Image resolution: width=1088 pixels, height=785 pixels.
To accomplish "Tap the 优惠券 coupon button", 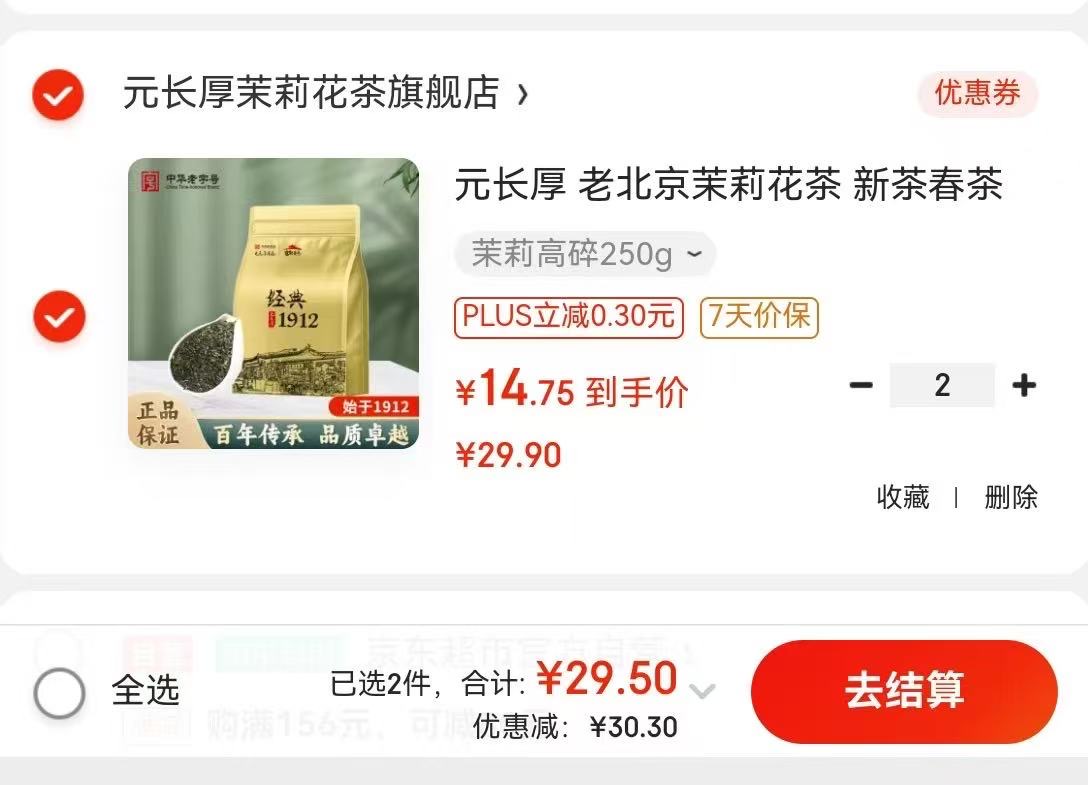I will tap(977, 93).
